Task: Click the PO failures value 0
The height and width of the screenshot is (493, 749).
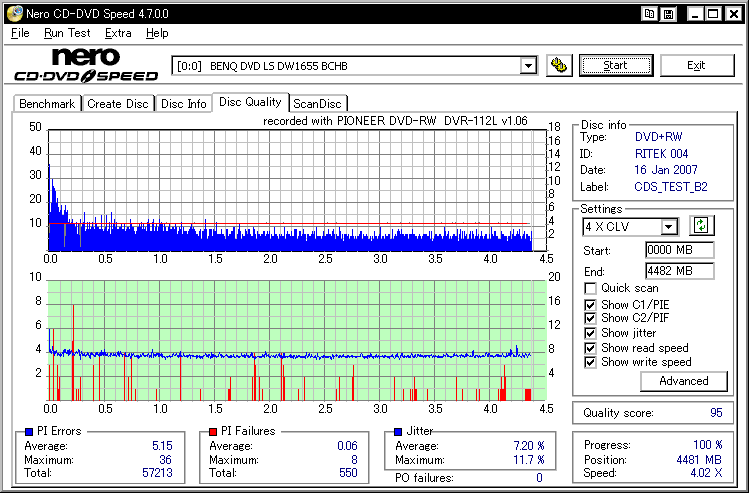Action: (539, 478)
